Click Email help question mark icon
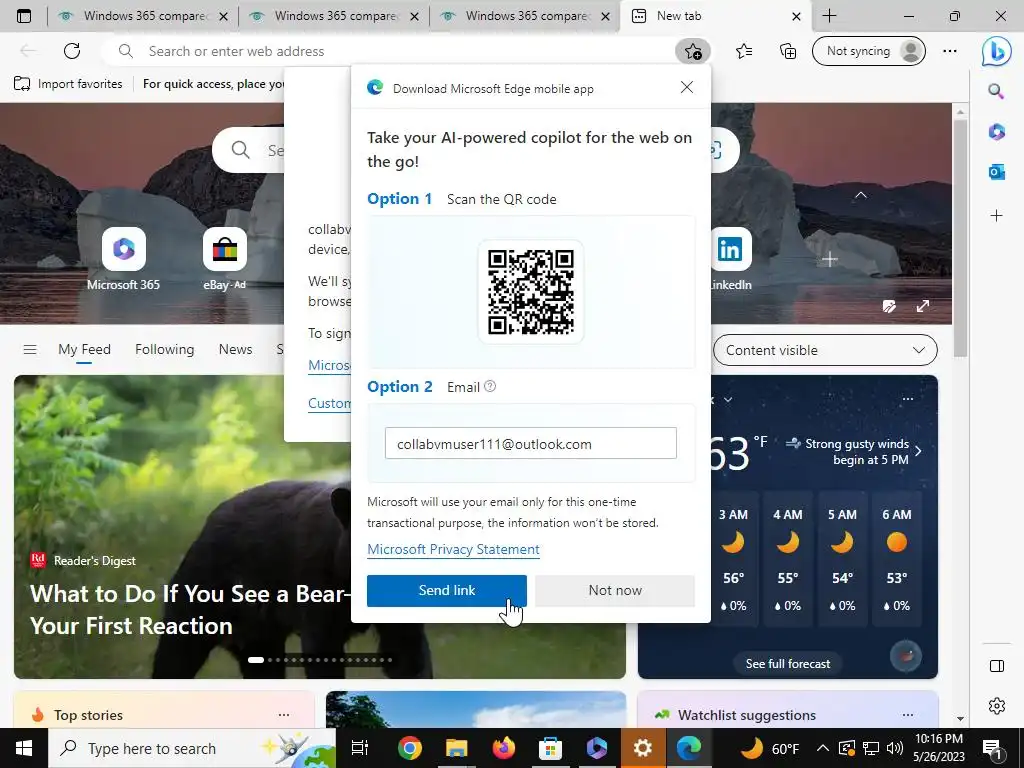This screenshot has height=768, width=1024. [490, 387]
